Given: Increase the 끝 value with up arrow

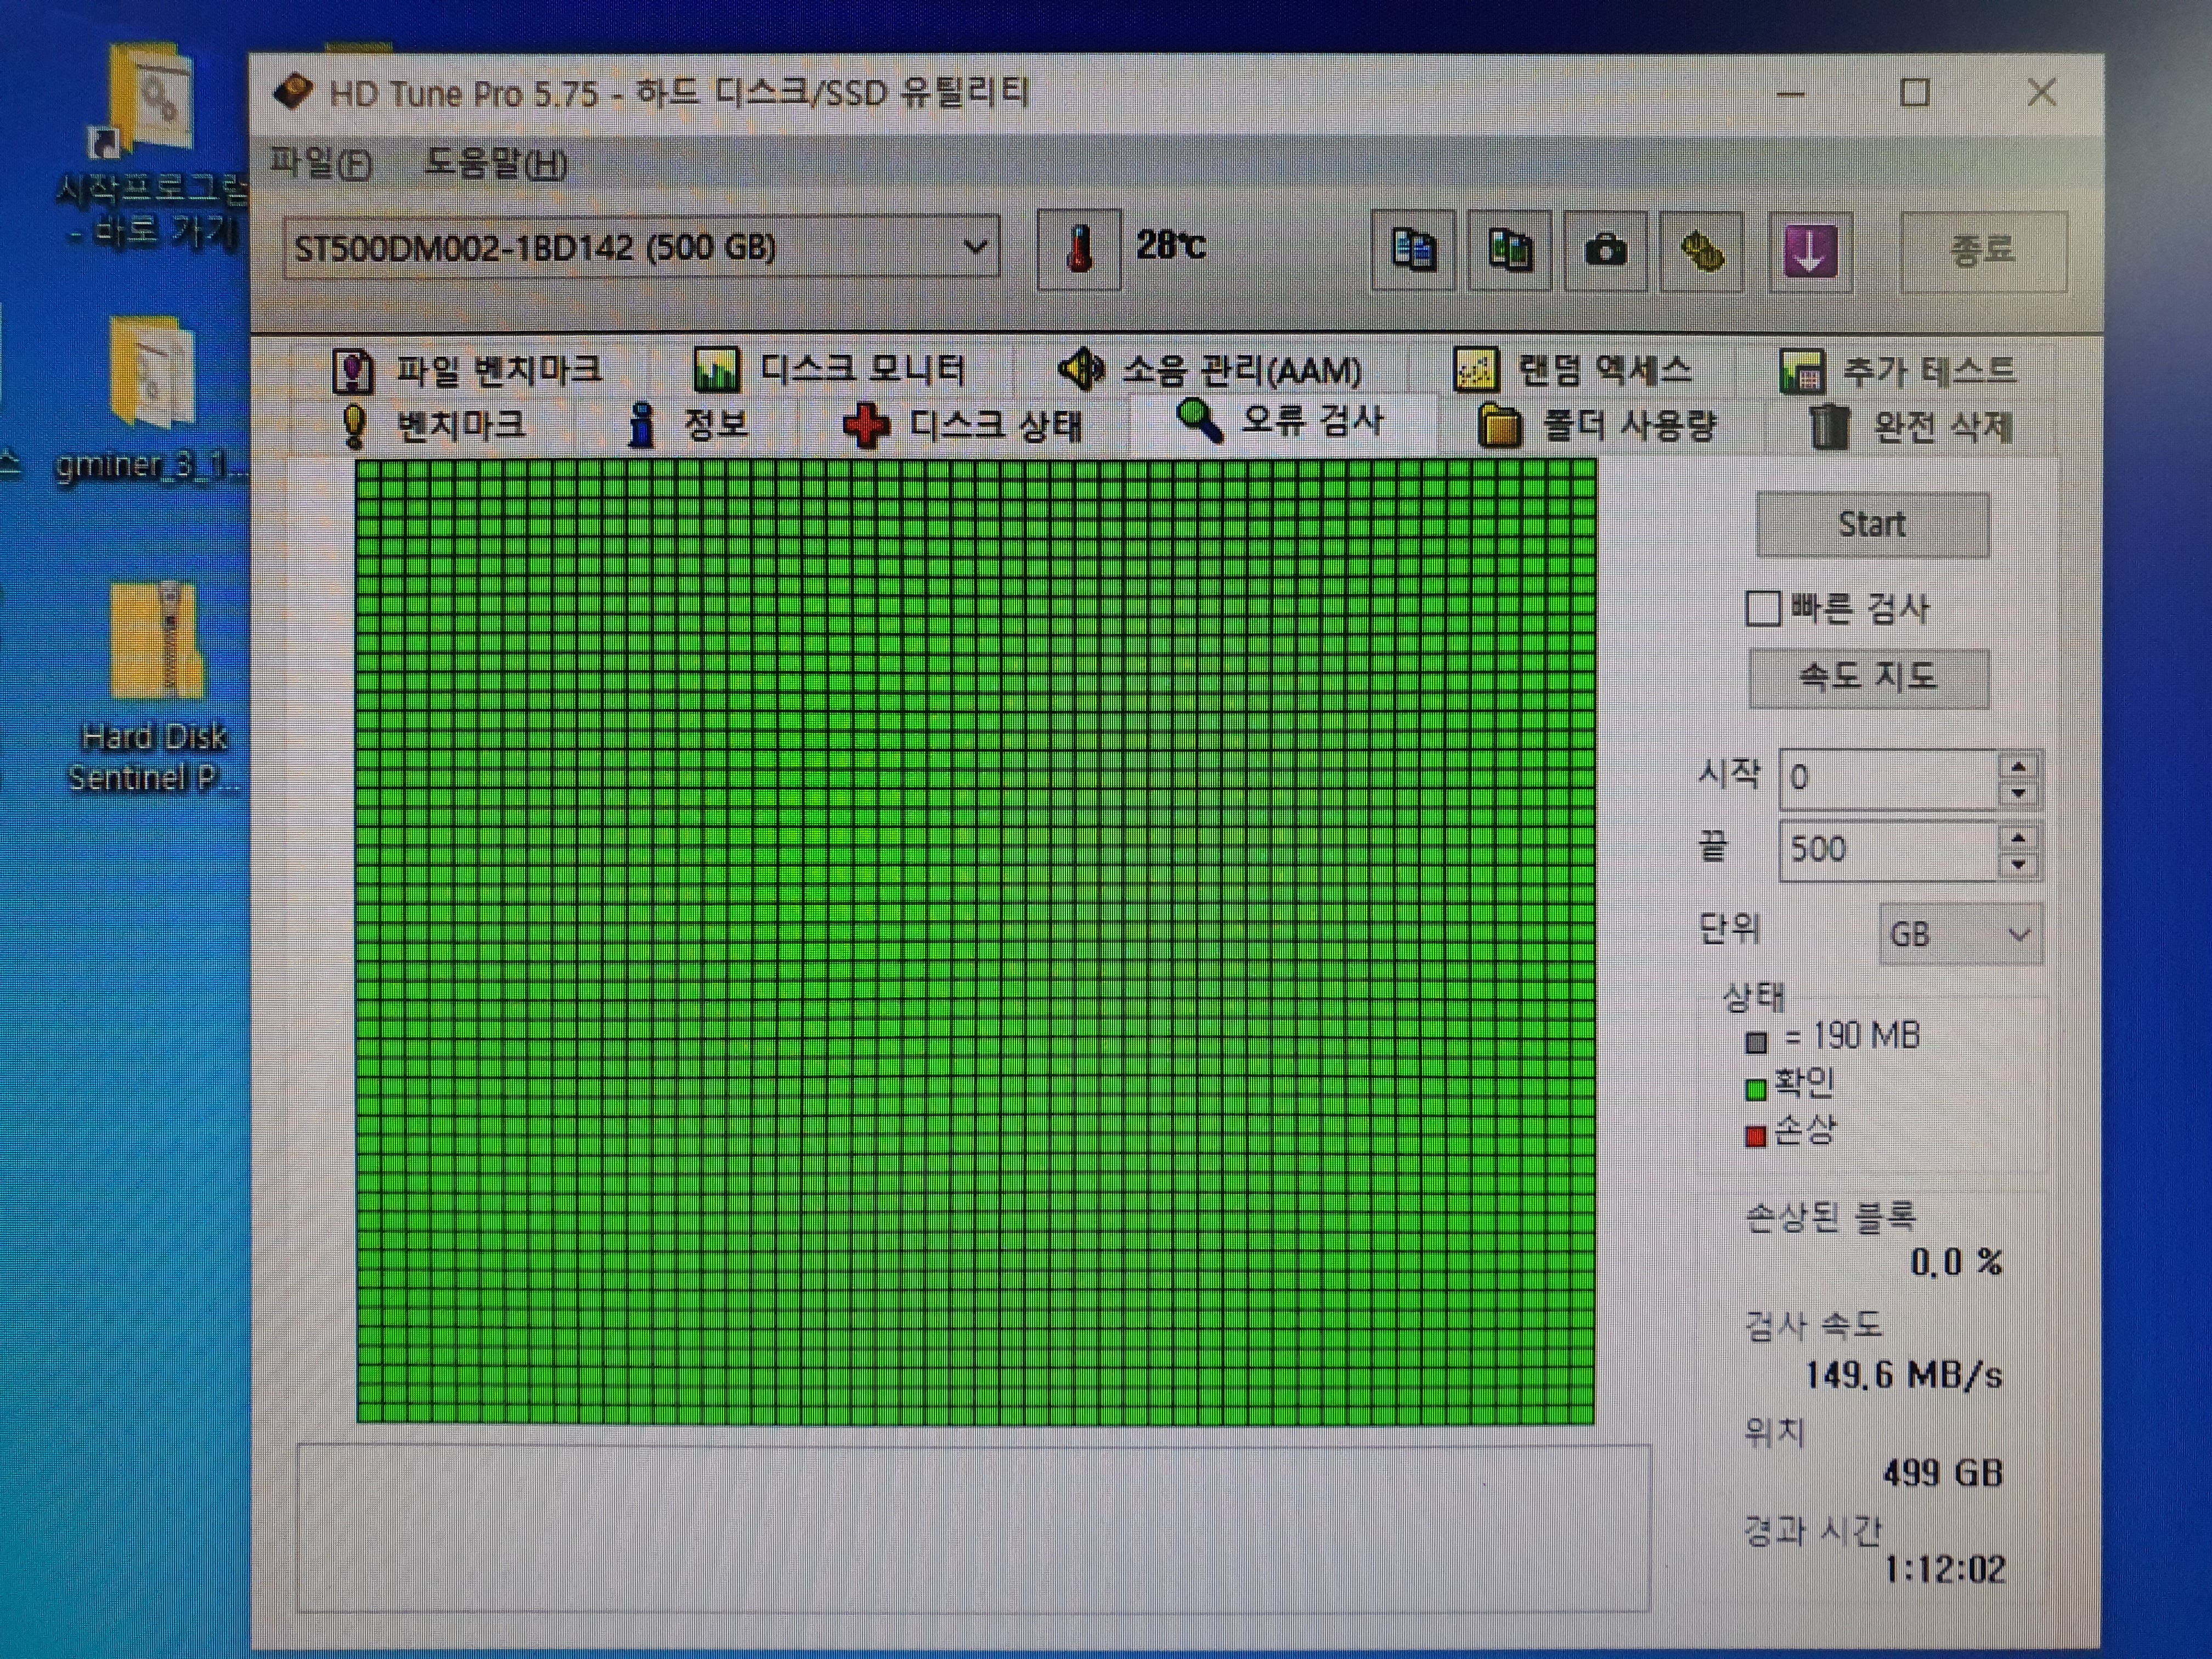Looking at the screenshot, I should click(x=2018, y=838).
